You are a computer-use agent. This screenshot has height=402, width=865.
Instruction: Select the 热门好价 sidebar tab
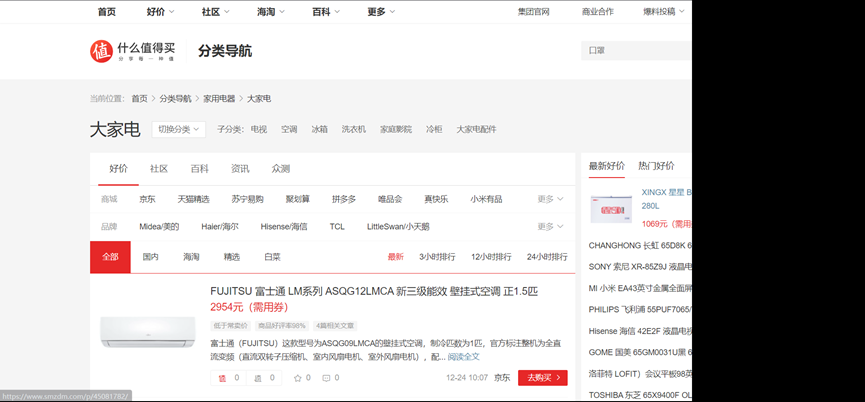(x=656, y=166)
